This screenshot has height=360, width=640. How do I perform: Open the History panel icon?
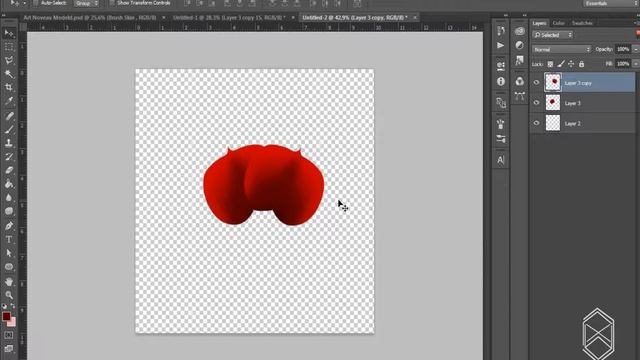click(501, 31)
